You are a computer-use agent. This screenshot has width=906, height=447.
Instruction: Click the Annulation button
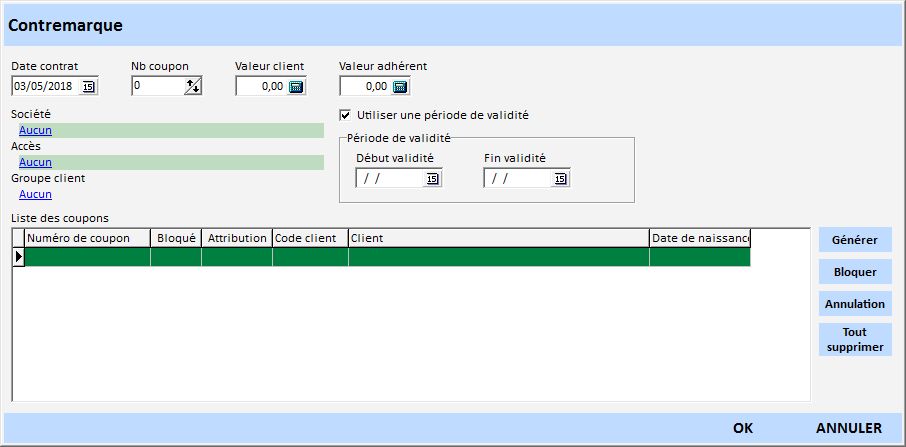(854, 304)
